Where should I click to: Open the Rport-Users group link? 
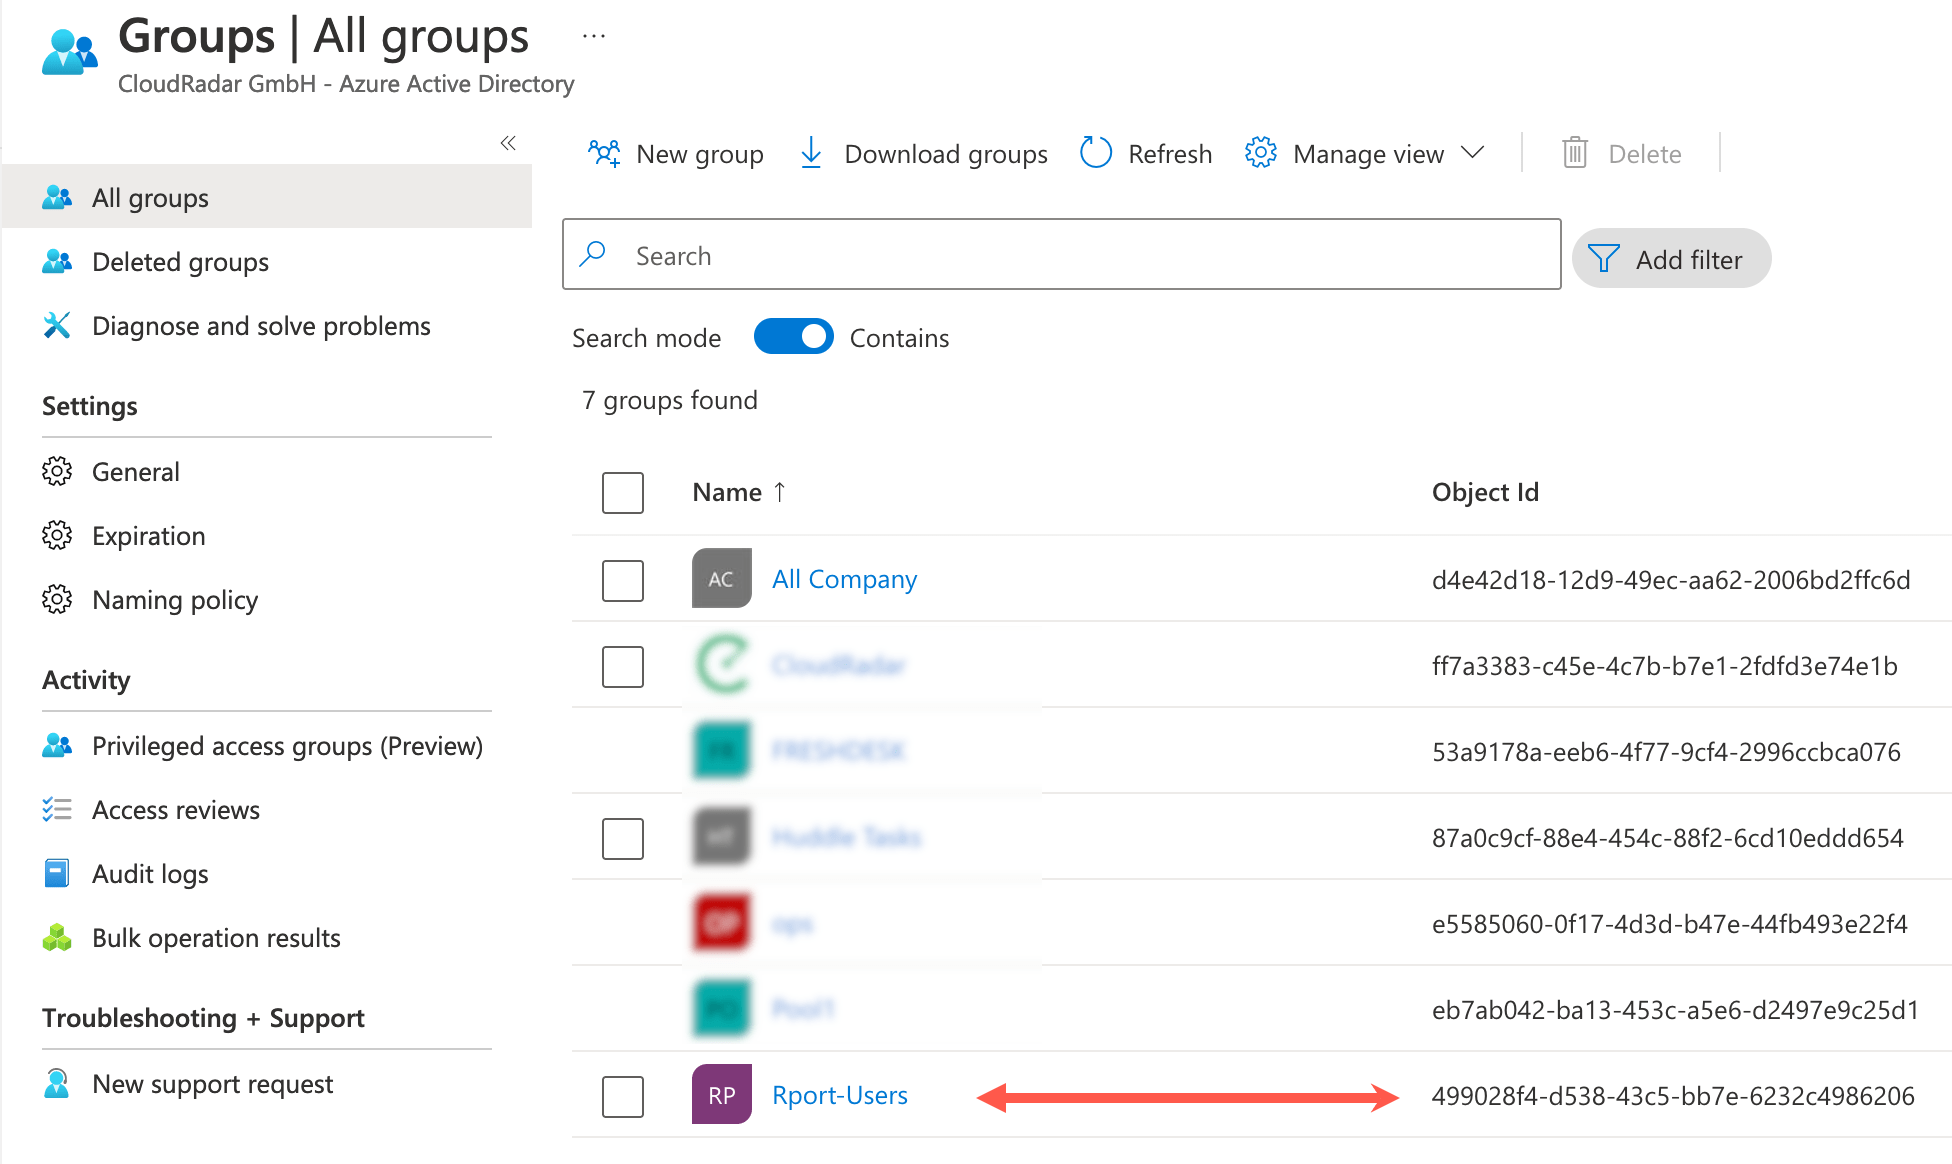[839, 1095]
